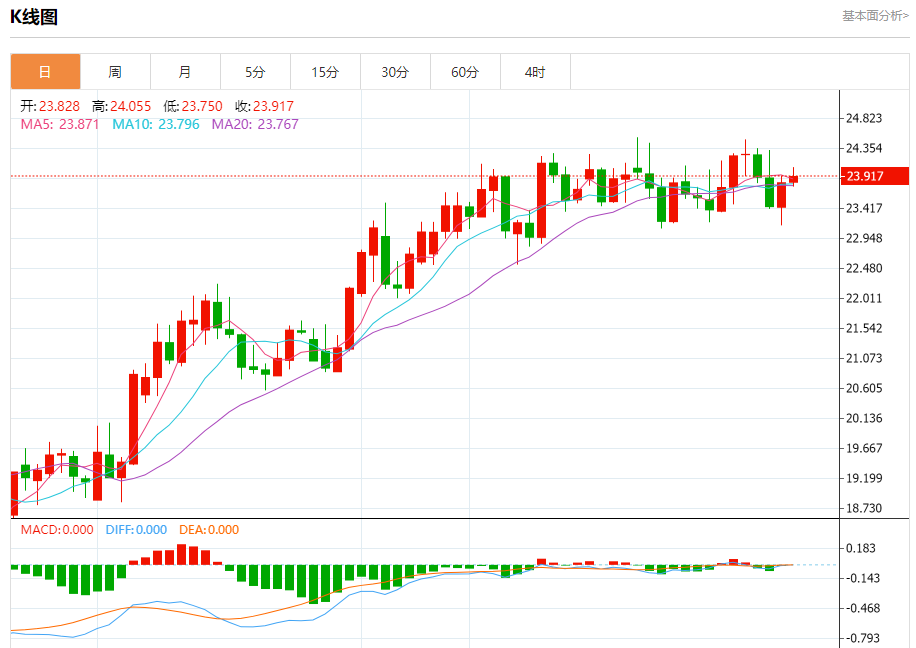Click the 21.542 price axis label
Viewport: 916px width, 648px height.
pos(864,328)
